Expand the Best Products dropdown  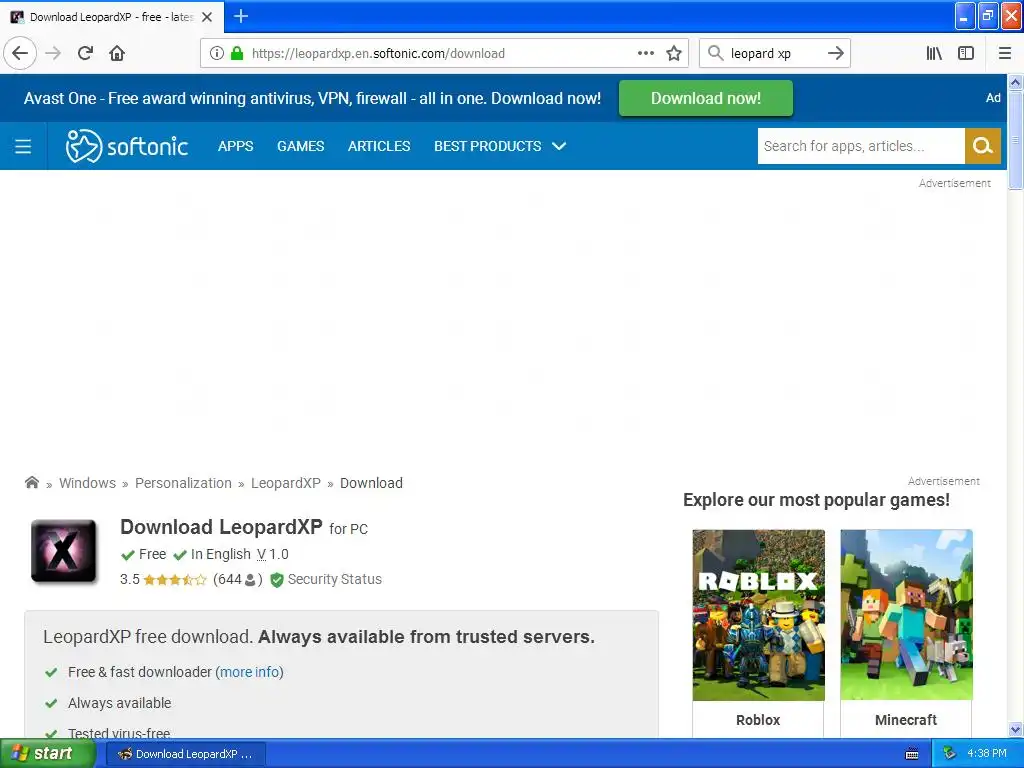pyautogui.click(x=500, y=146)
